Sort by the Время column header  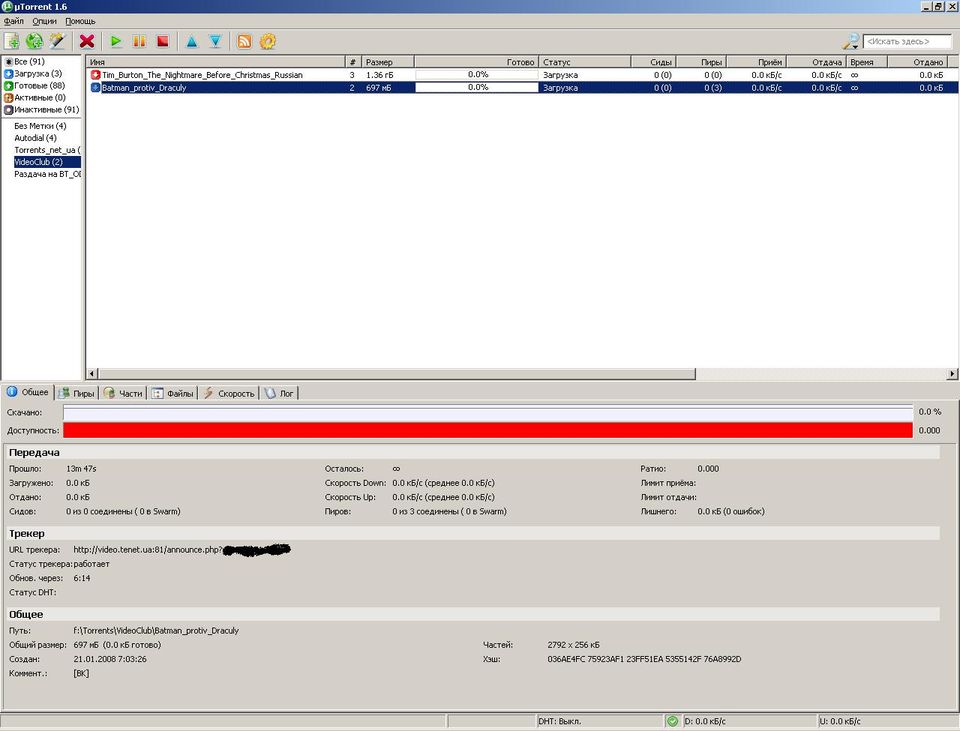pyautogui.click(x=867, y=62)
